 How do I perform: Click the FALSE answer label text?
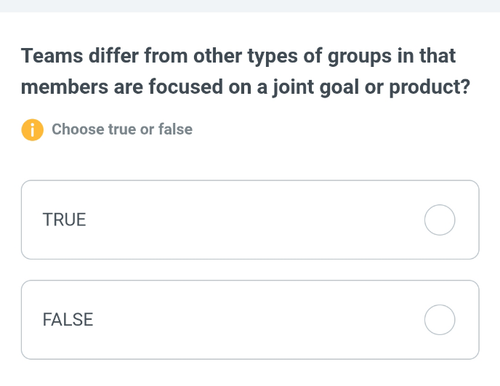point(68,320)
